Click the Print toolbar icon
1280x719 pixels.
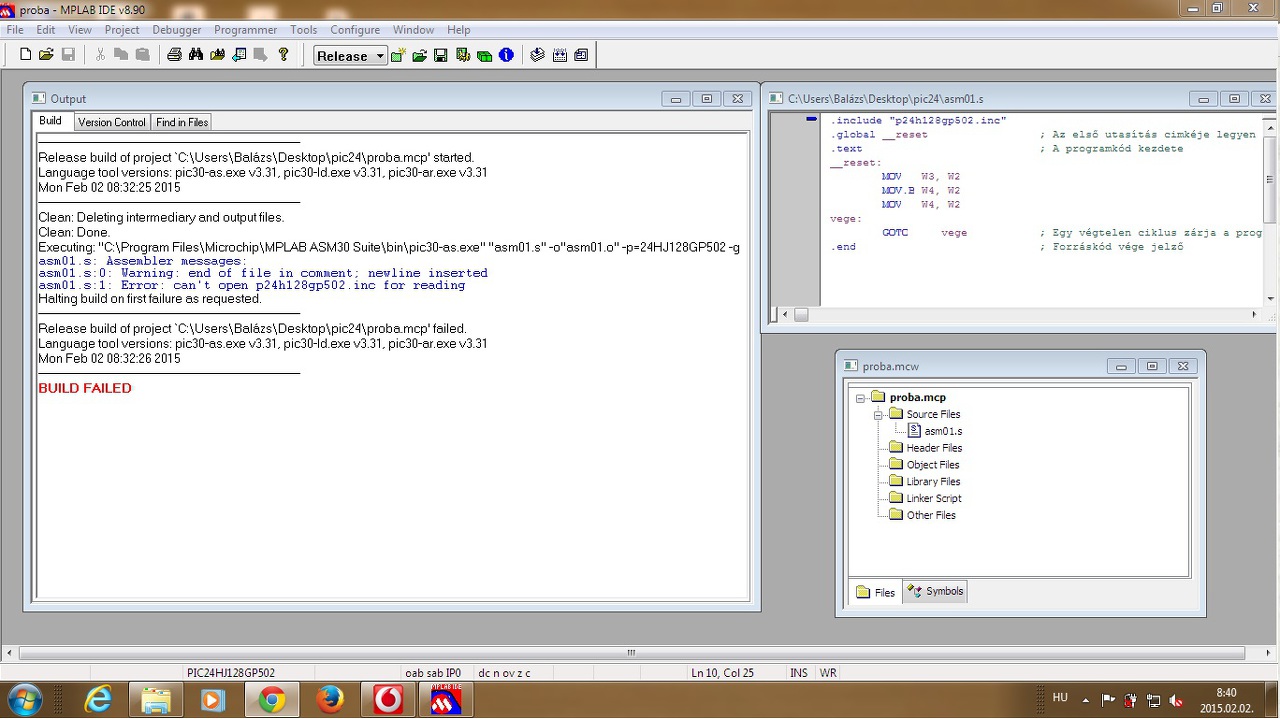tap(174, 55)
